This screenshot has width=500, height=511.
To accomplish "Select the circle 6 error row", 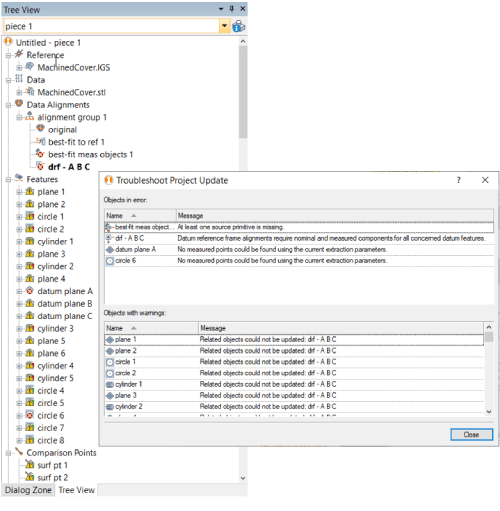I will coord(299,261).
